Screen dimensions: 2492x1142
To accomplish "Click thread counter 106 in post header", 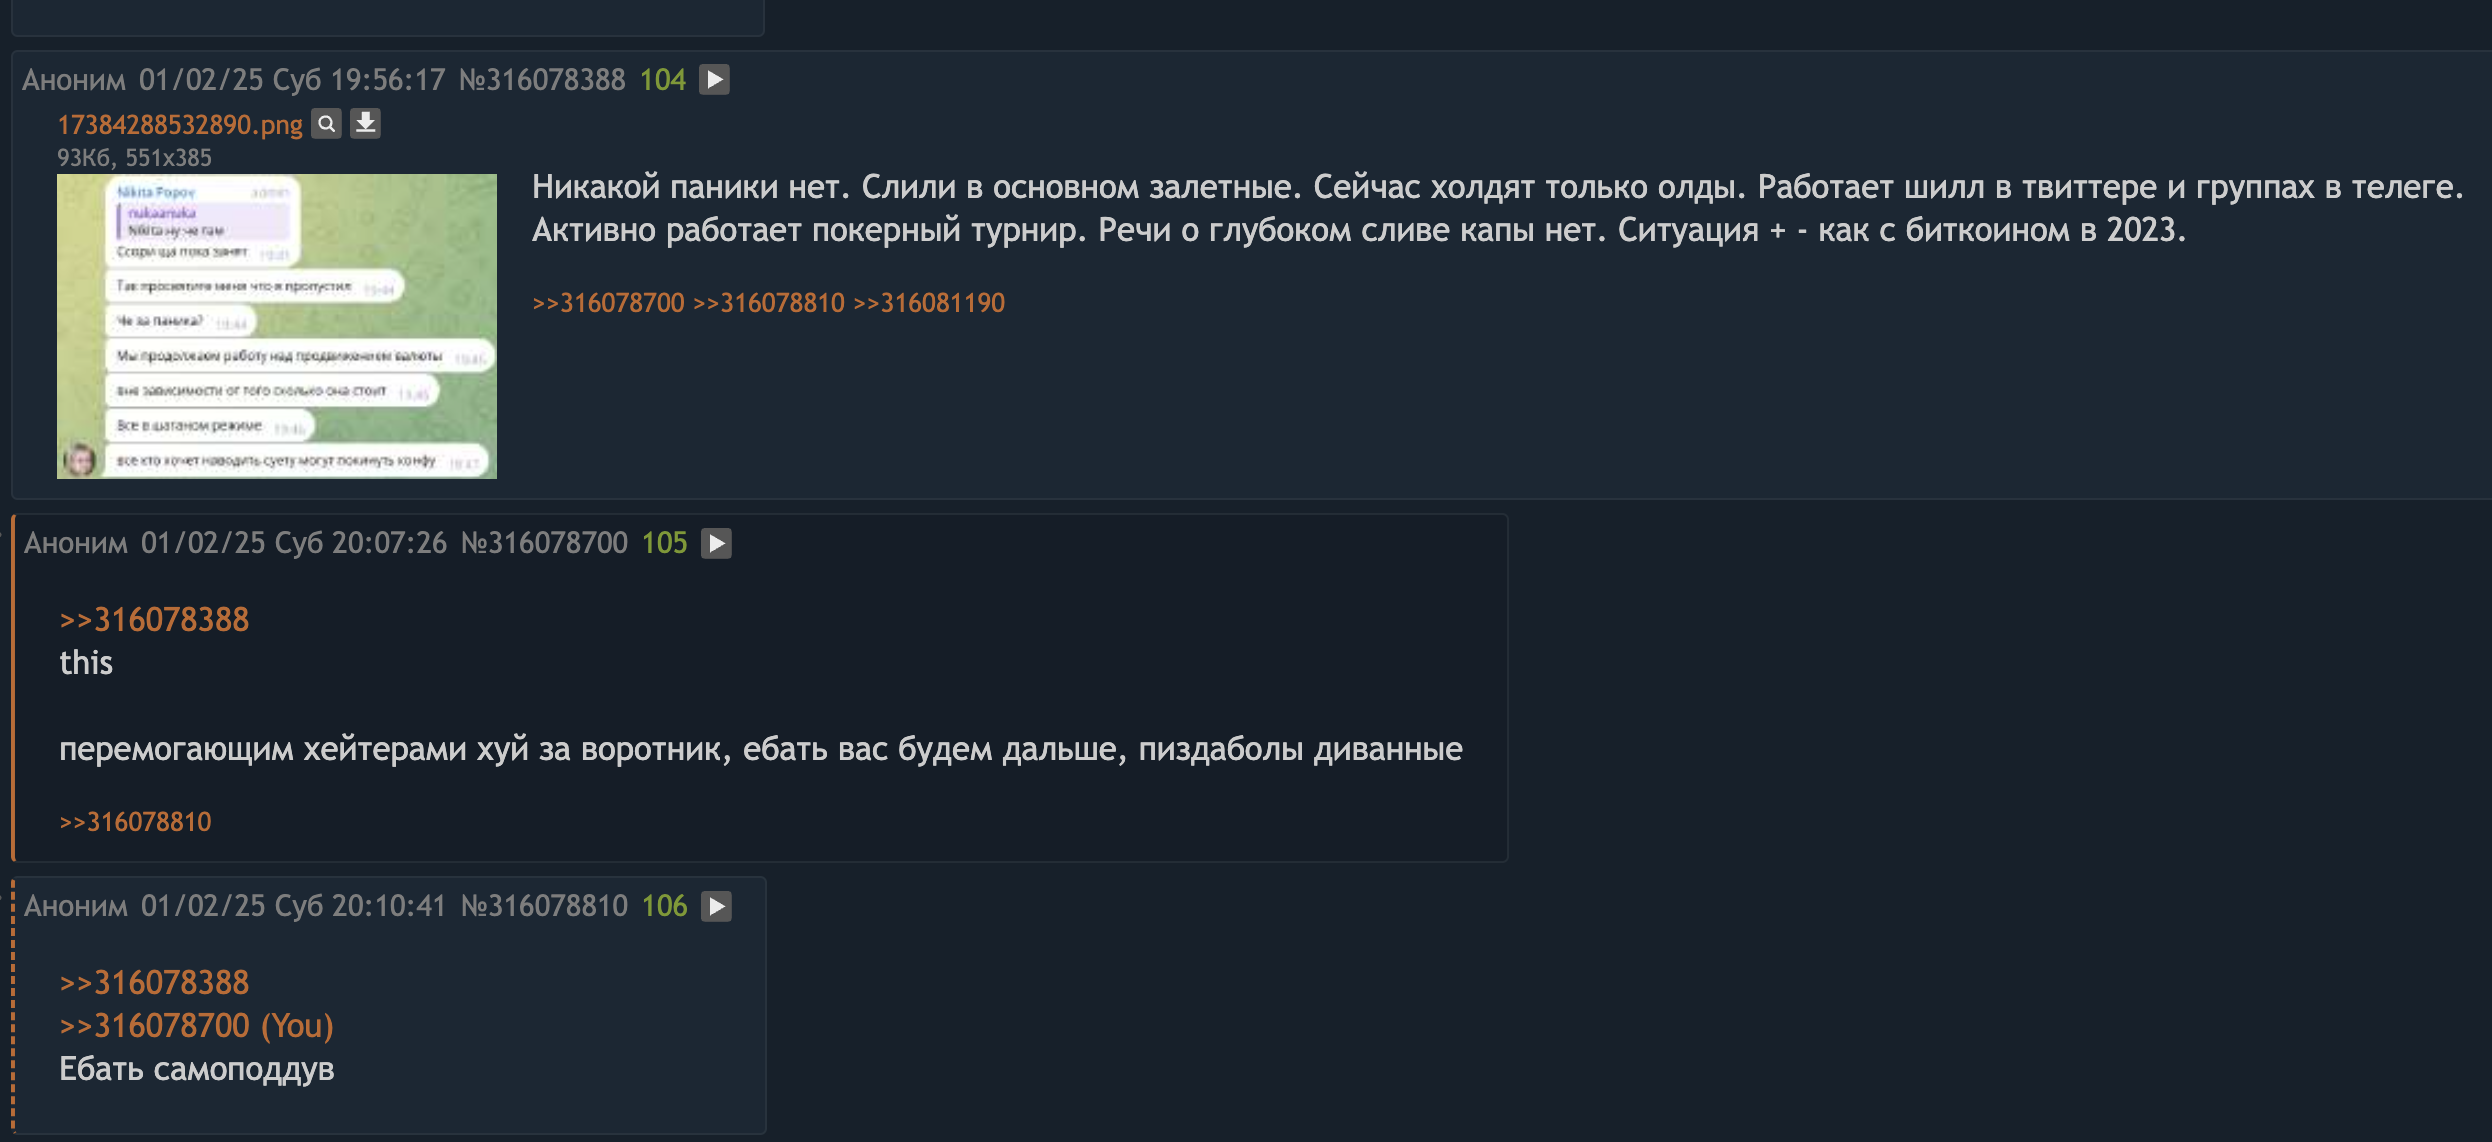I will point(665,906).
